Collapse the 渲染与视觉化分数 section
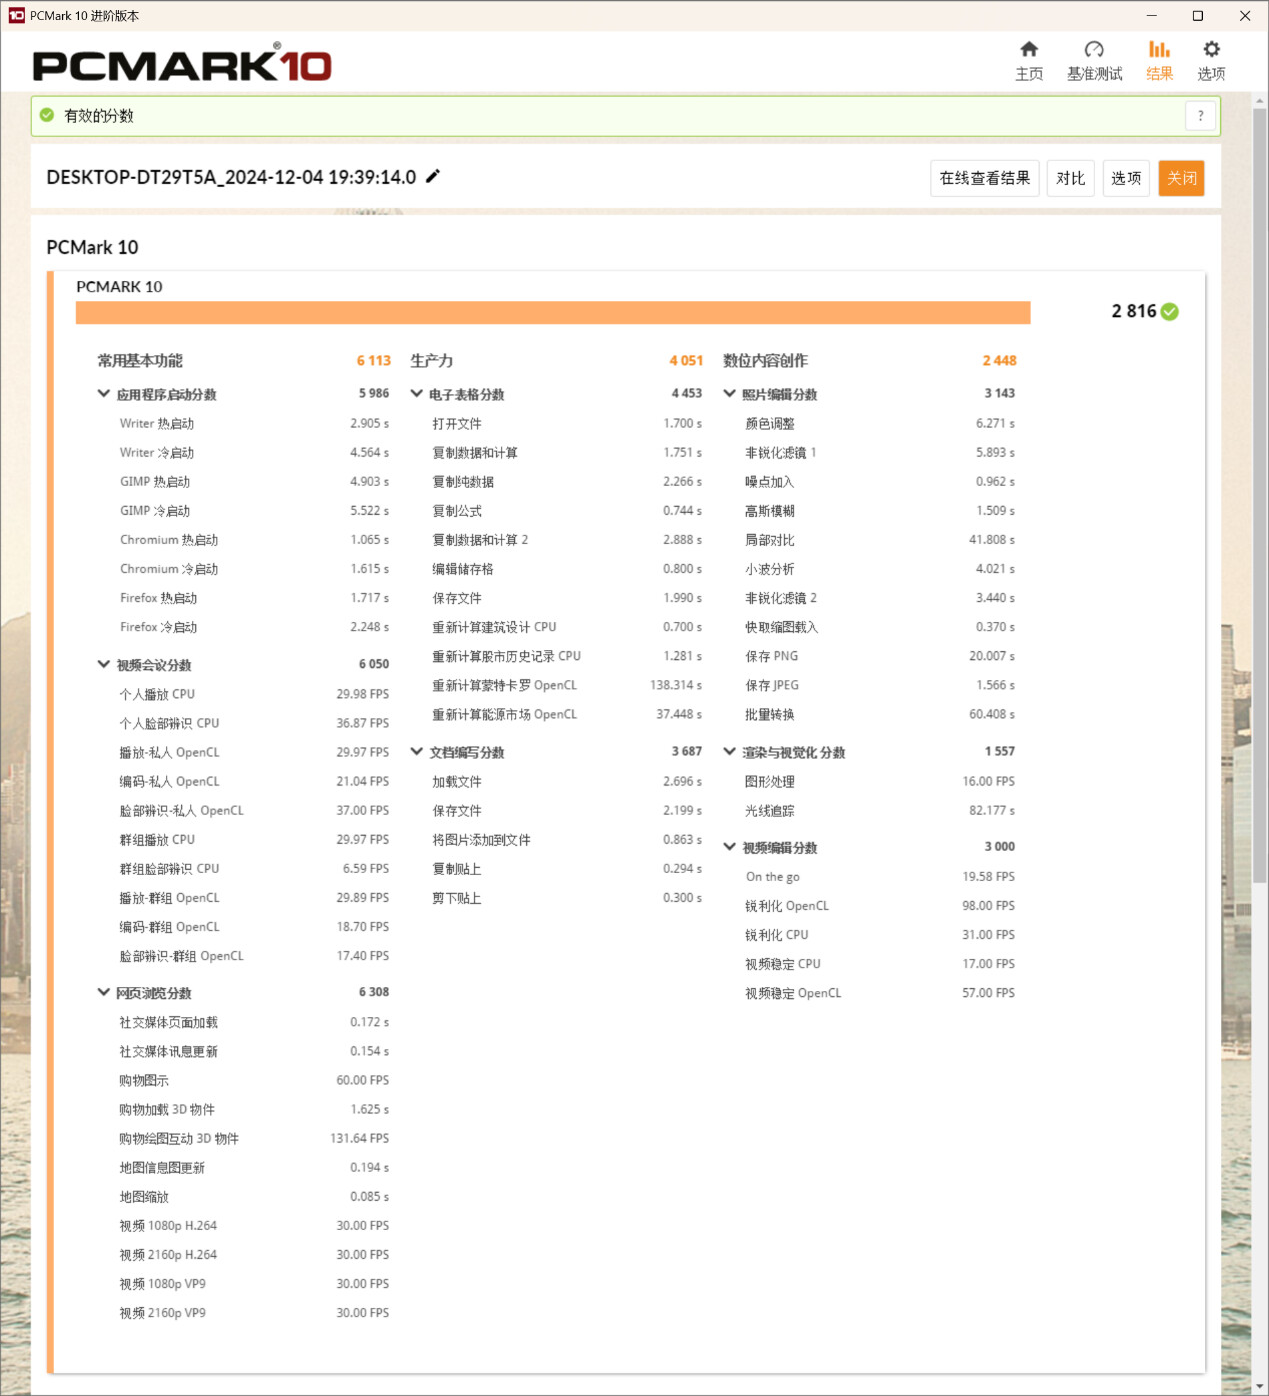Image resolution: width=1269 pixels, height=1396 pixels. (730, 752)
